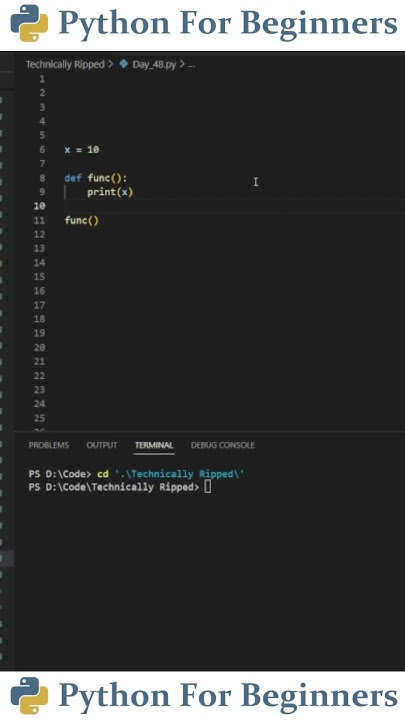
Task: Click line number 25 in the gutter
Action: (x=39, y=418)
